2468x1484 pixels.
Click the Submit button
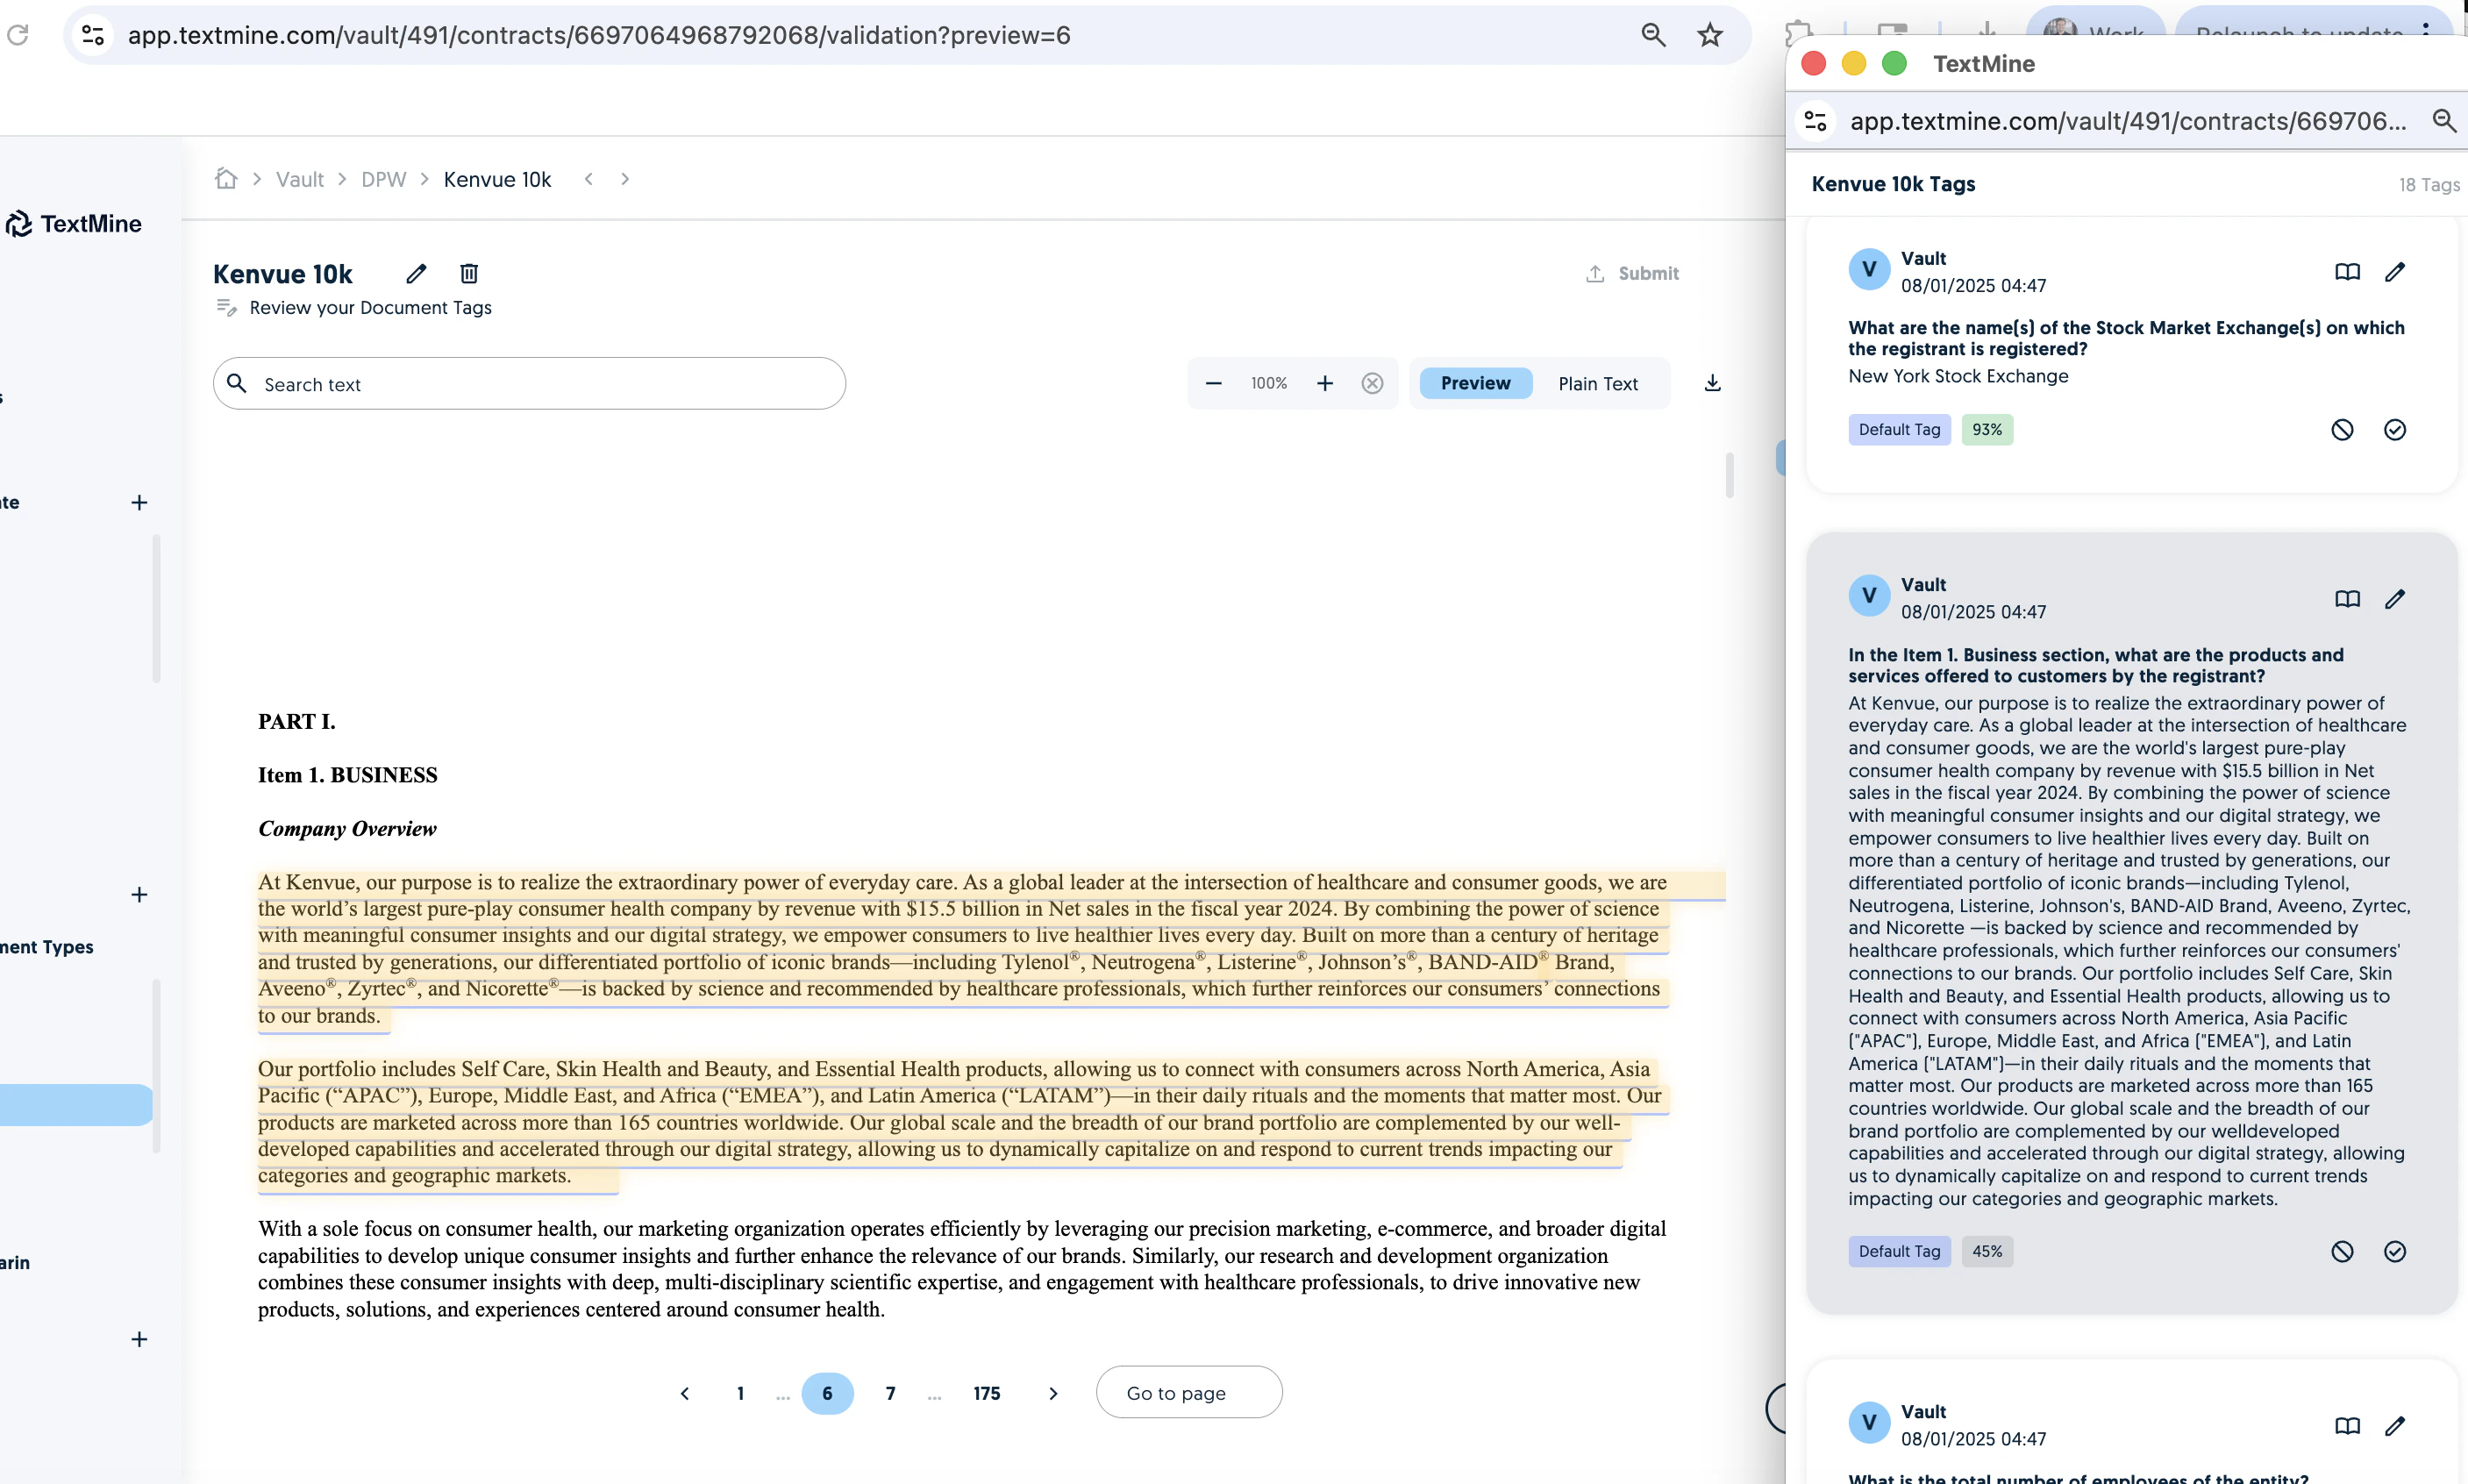pyautogui.click(x=1632, y=273)
